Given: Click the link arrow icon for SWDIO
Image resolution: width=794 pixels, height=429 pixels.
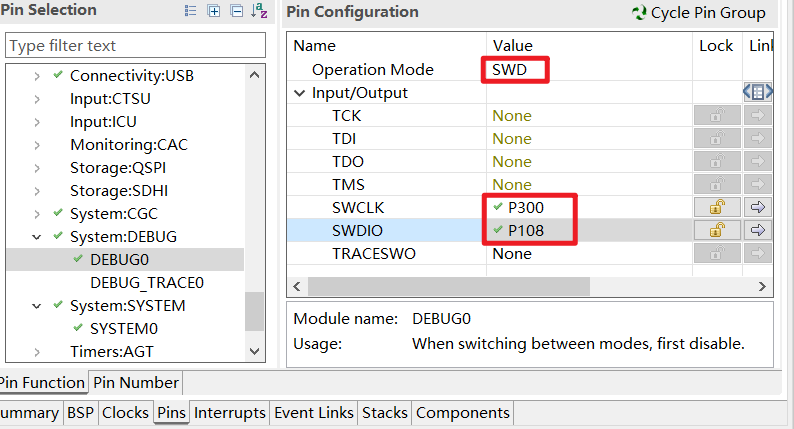Looking at the screenshot, I should tap(758, 230).
